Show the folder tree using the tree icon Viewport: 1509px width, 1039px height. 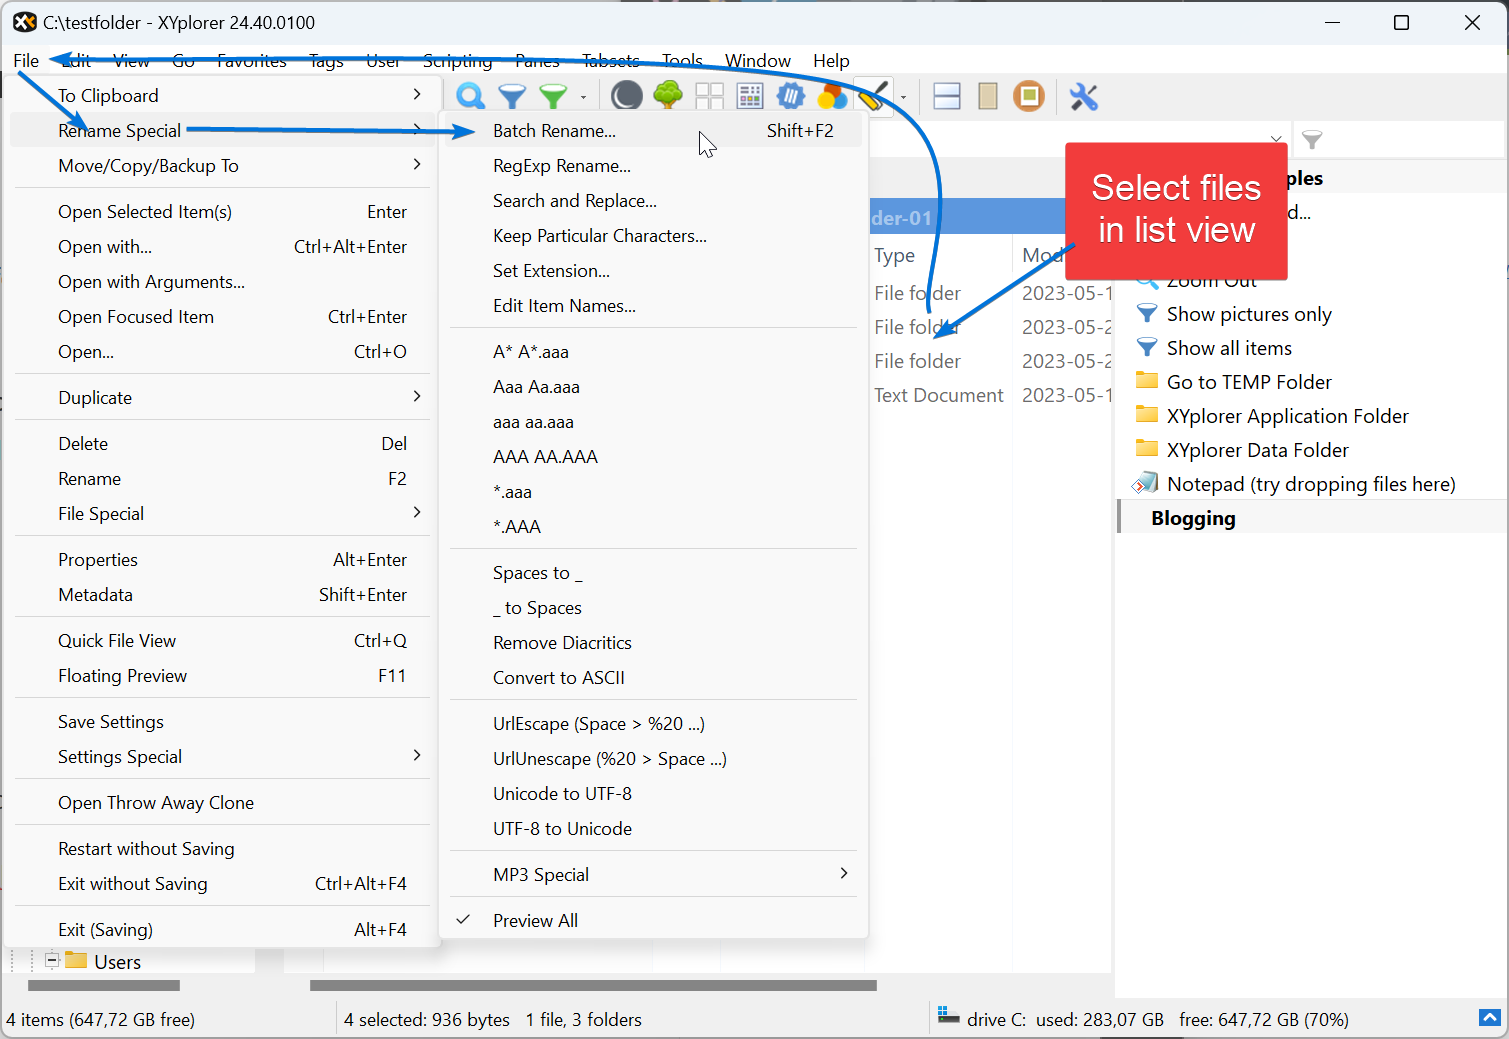(667, 96)
